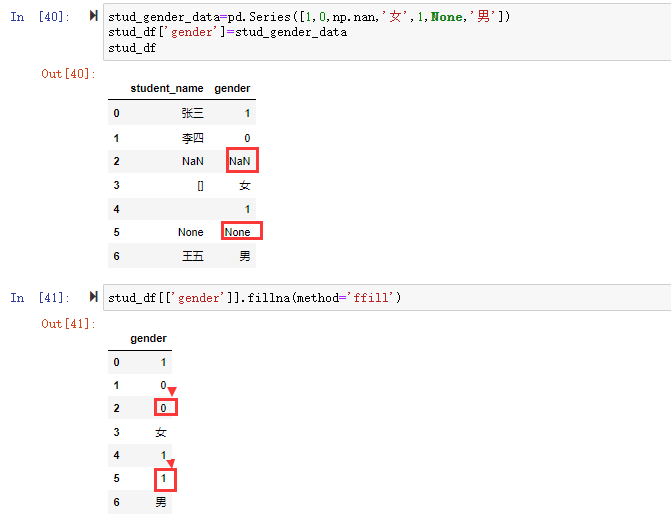Click the In [41] fillna code cell
The height and width of the screenshot is (523, 671).
[x=387, y=297]
